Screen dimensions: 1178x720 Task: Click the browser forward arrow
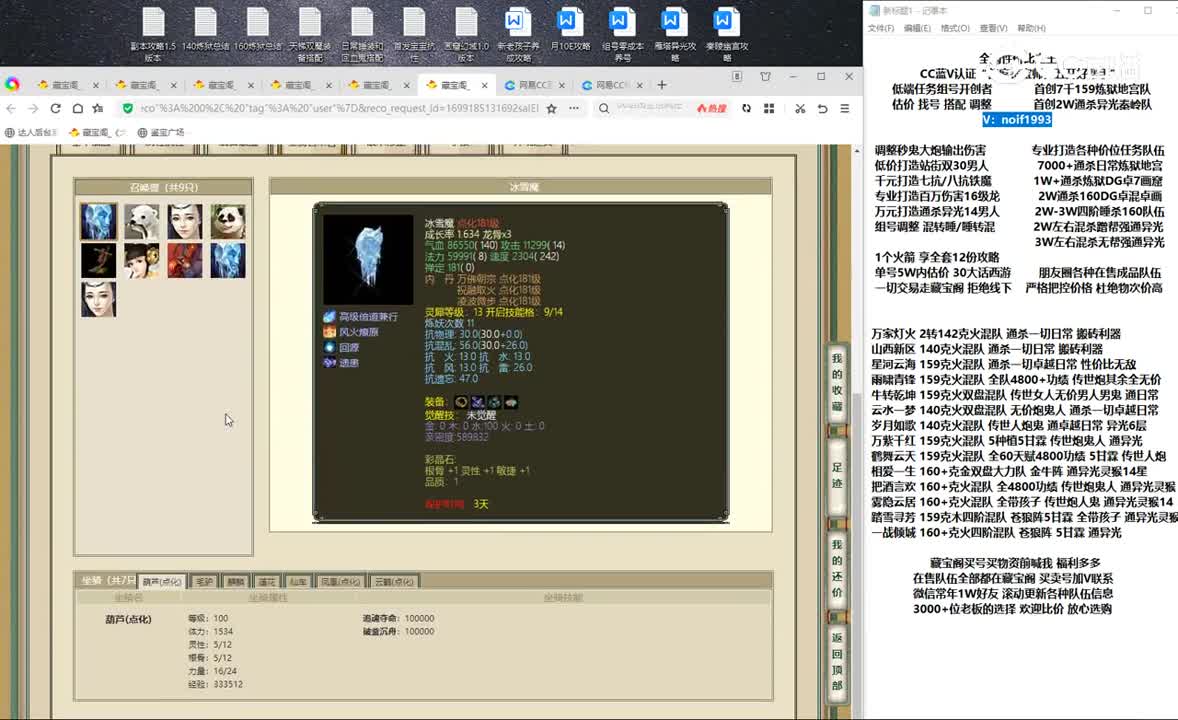(x=33, y=108)
